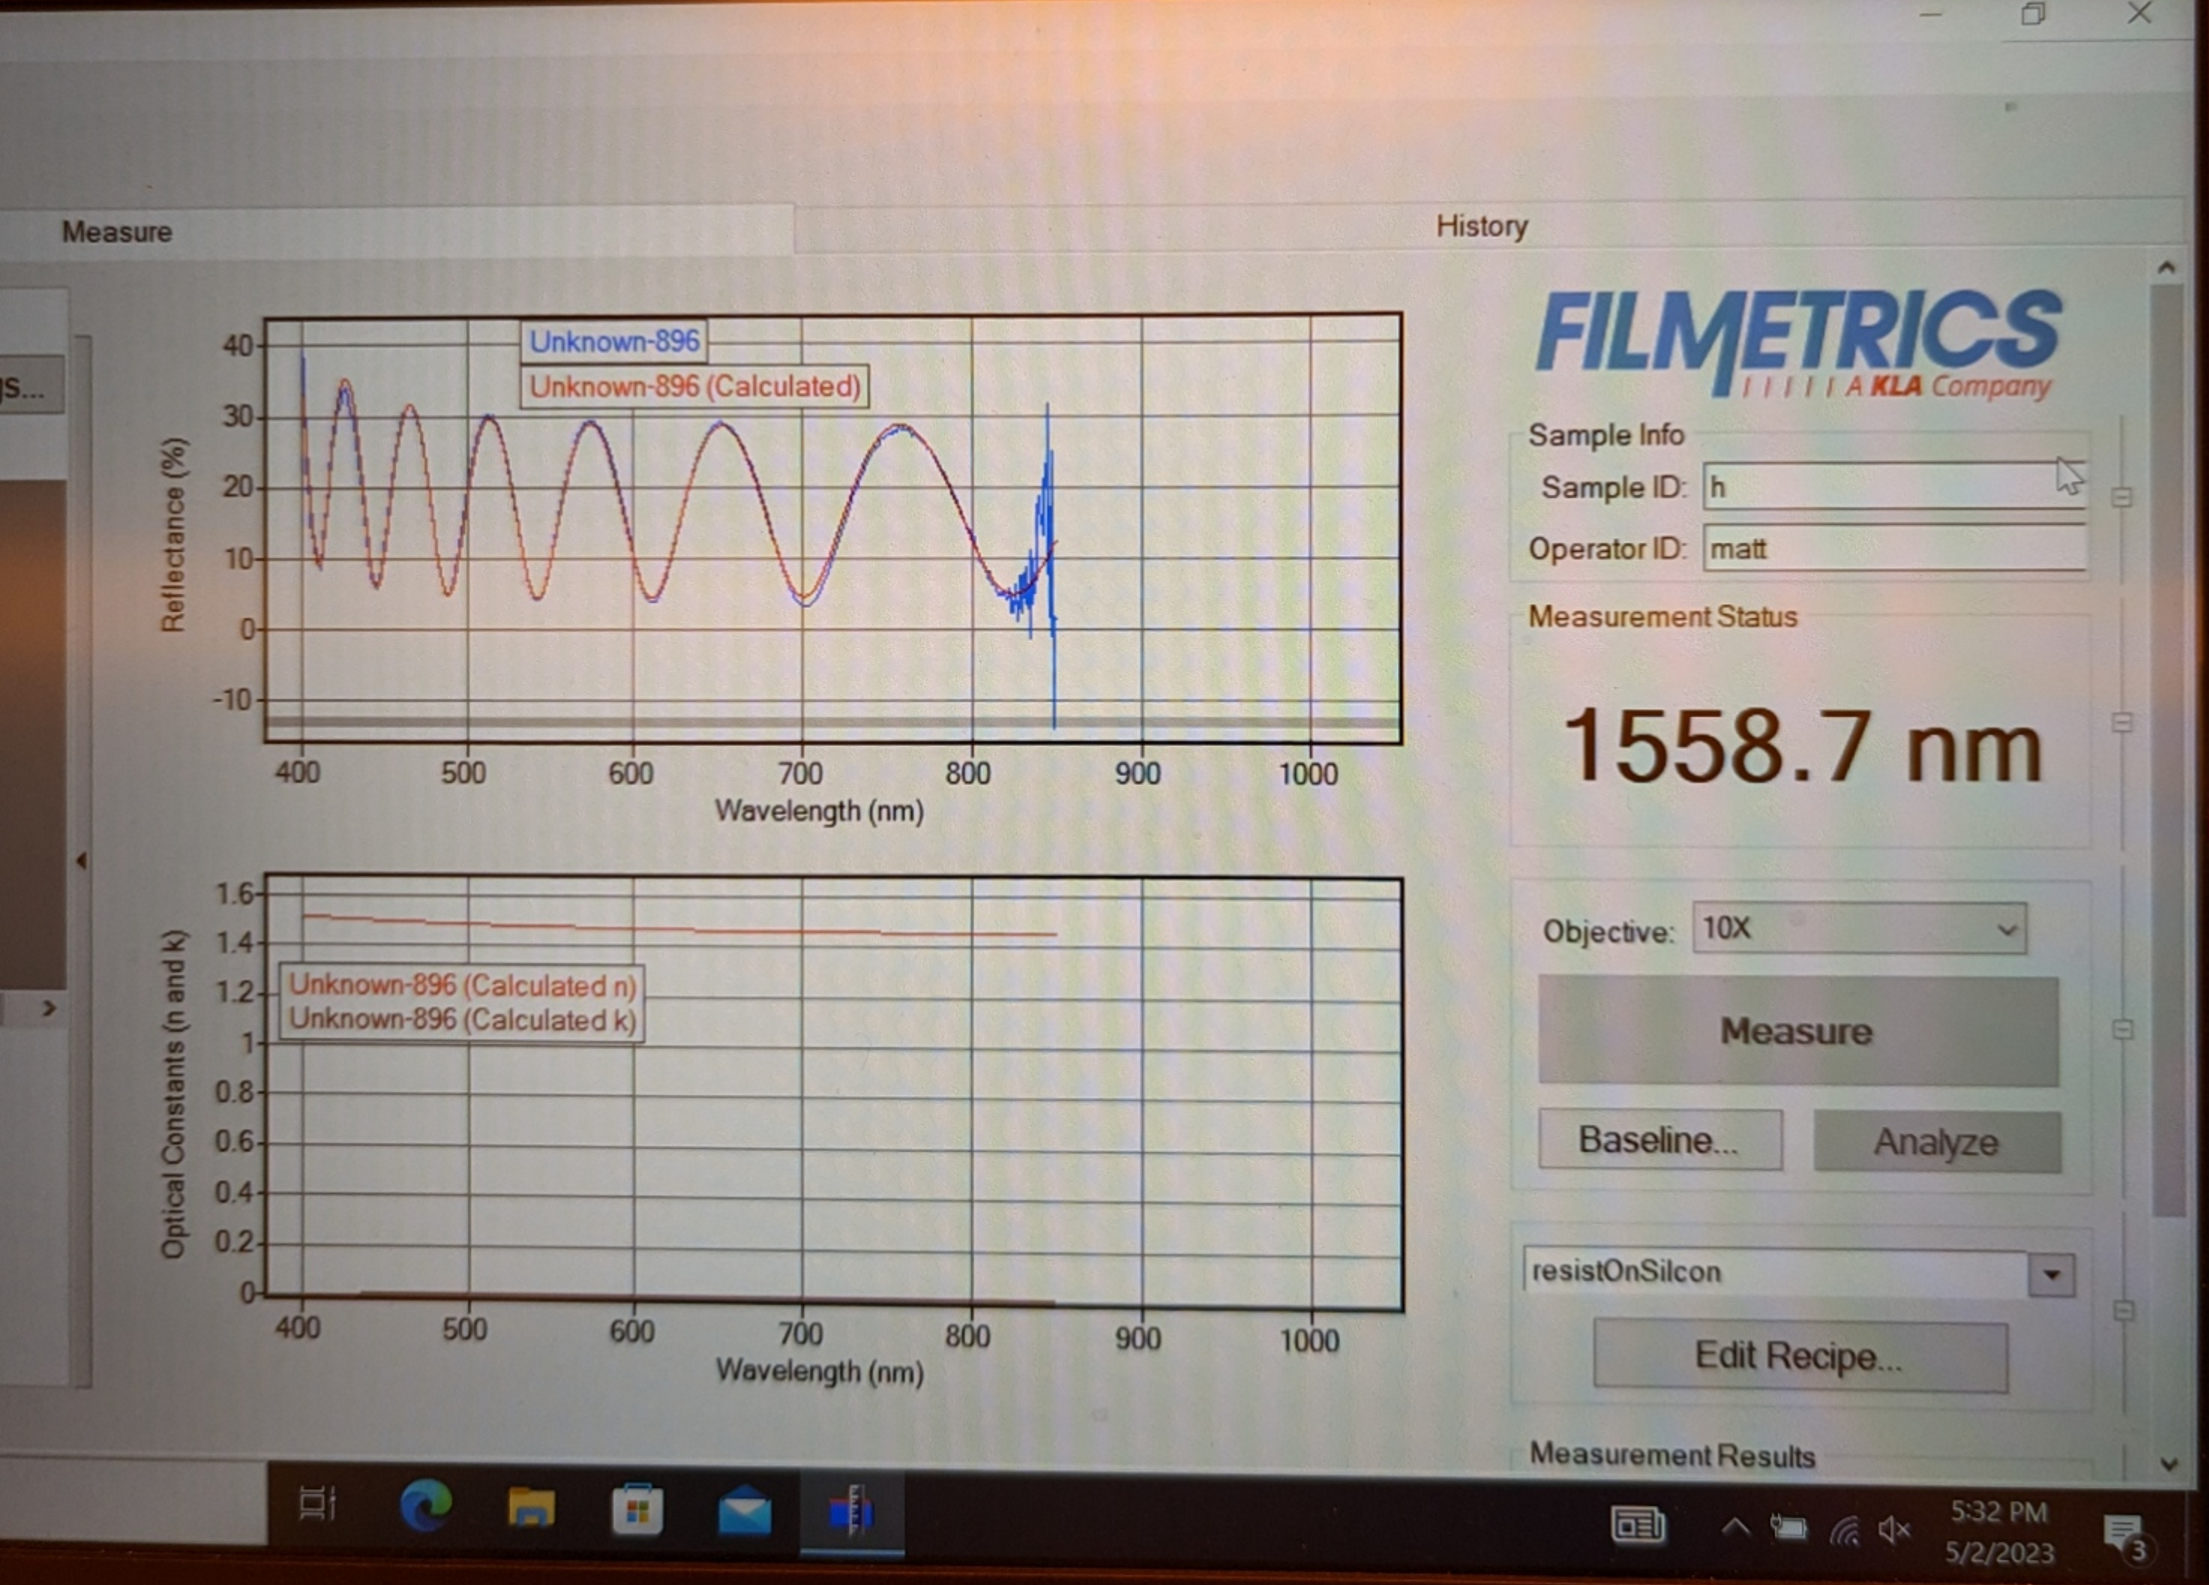Launch Microsoft Edge from taskbar

tap(425, 1505)
